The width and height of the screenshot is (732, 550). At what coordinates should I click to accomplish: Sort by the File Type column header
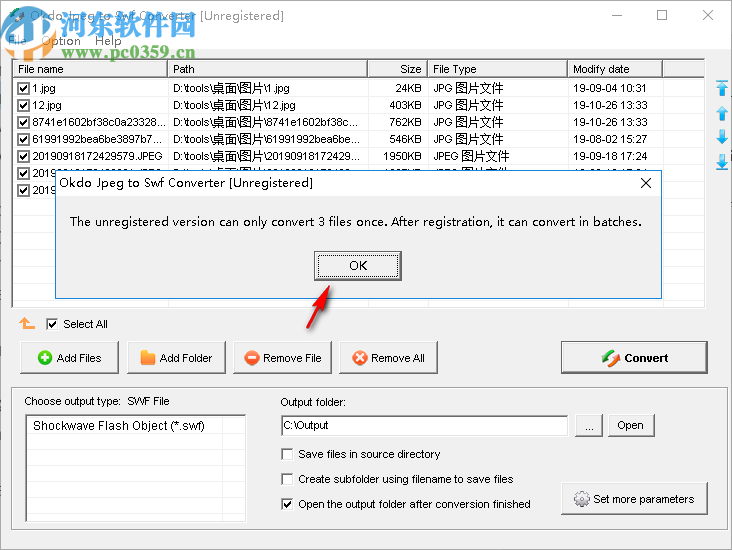point(498,69)
